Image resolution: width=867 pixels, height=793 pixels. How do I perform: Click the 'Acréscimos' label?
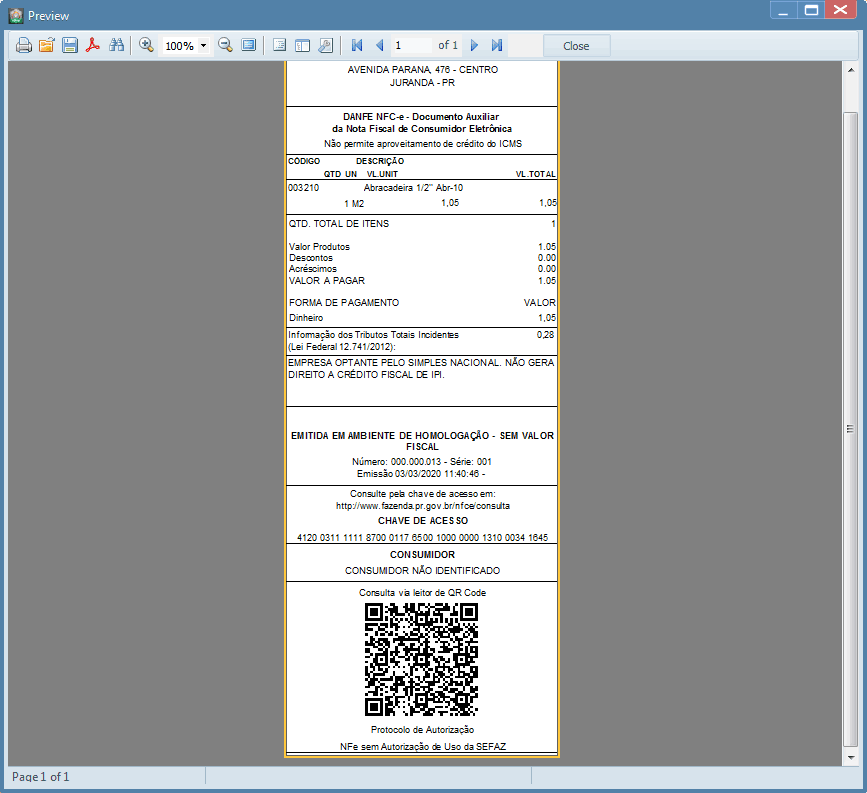312,269
